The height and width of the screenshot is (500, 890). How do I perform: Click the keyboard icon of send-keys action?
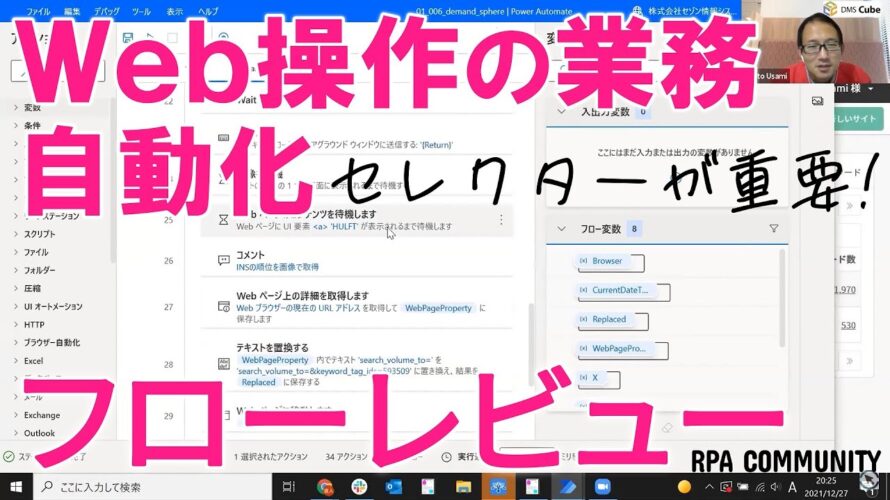224,137
